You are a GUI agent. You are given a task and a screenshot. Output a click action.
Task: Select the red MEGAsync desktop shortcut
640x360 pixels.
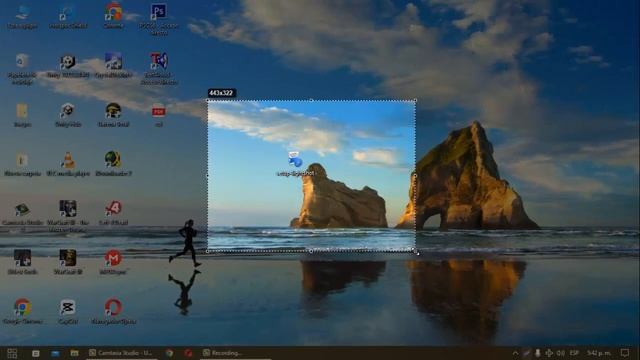pyautogui.click(x=113, y=262)
